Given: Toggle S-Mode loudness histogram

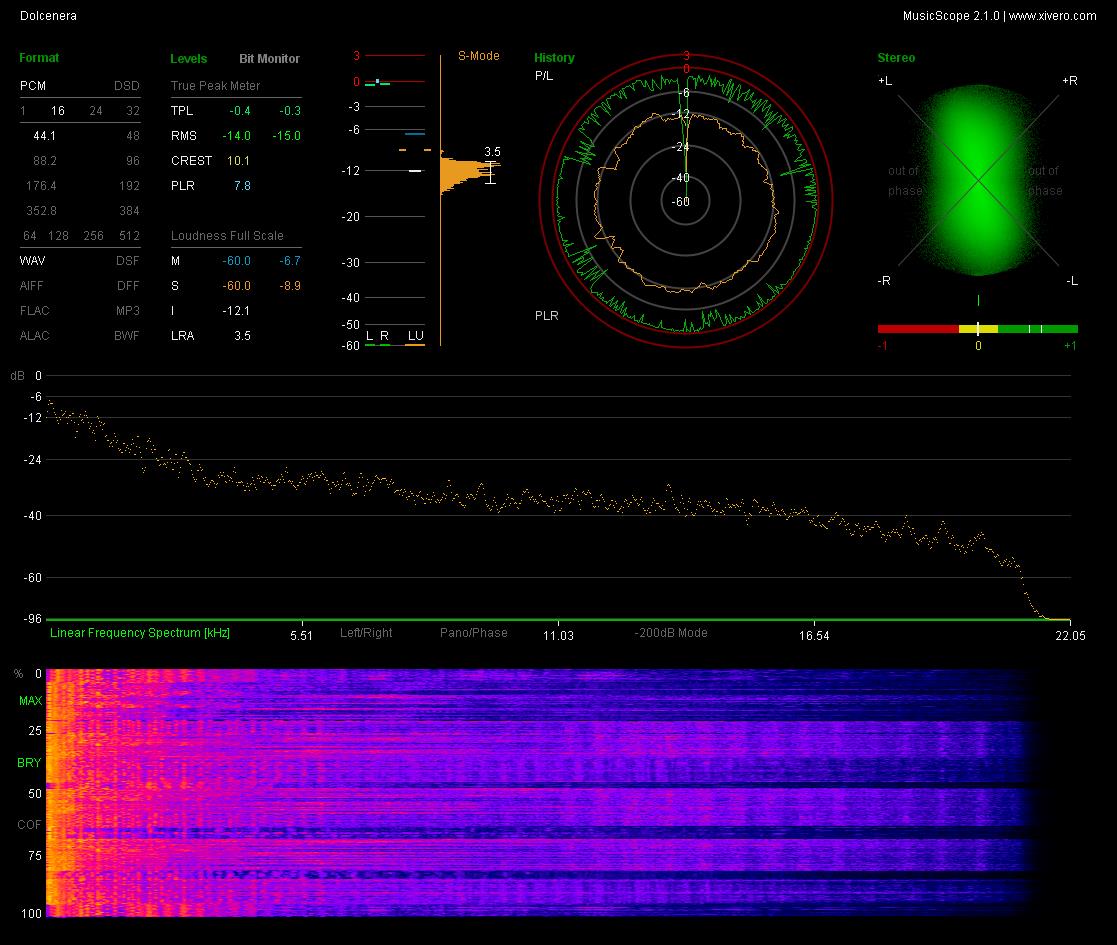Looking at the screenshot, I should coord(479,56).
